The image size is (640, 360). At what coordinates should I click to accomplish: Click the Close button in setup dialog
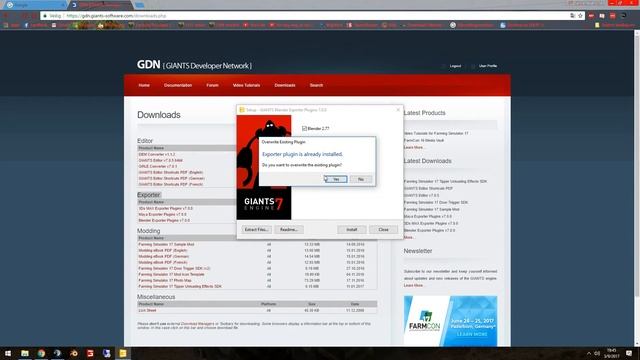(x=383, y=230)
